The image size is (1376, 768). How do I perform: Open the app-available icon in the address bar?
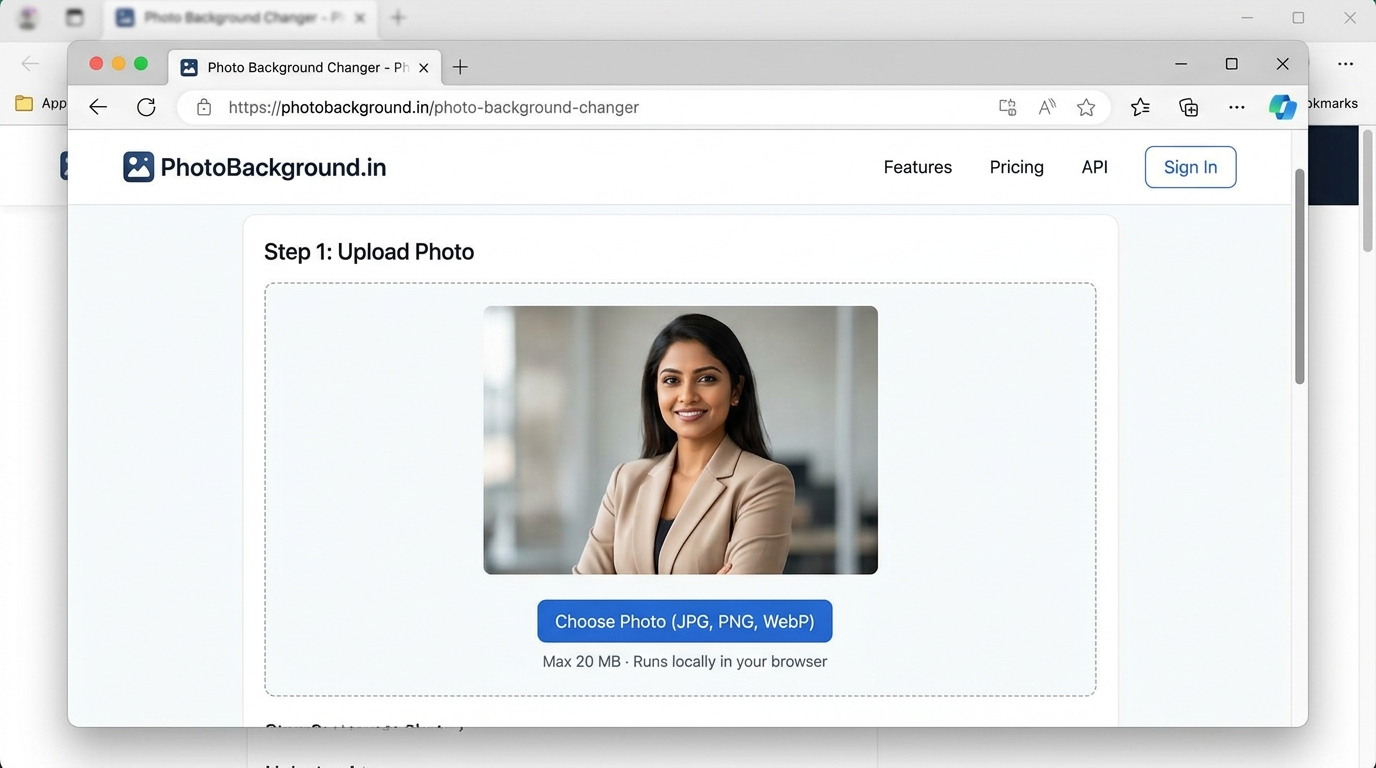tap(1007, 107)
